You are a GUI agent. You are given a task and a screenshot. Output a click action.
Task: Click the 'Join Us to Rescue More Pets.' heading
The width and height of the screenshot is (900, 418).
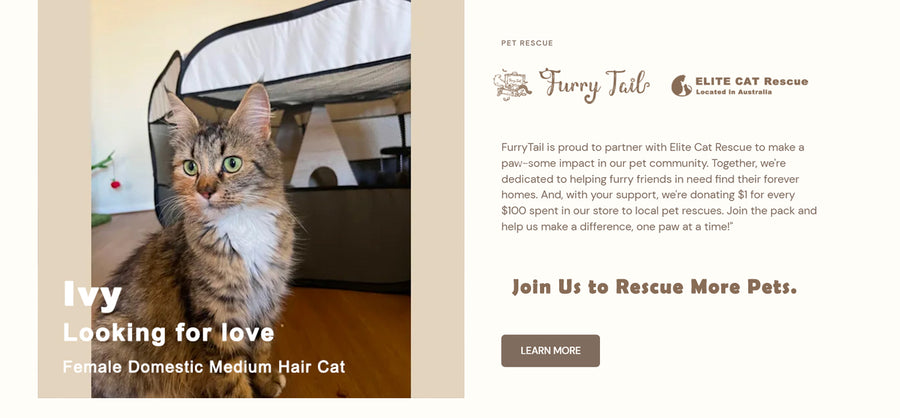(654, 287)
